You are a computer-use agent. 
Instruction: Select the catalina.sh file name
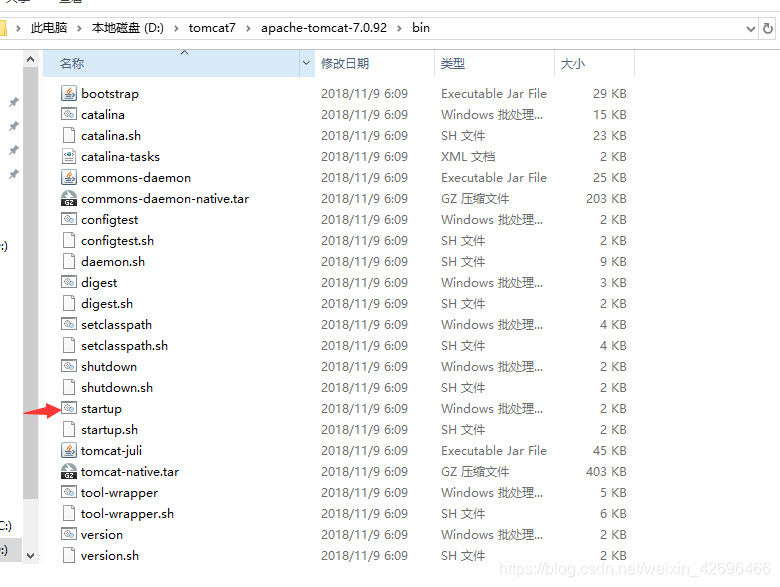[111, 135]
